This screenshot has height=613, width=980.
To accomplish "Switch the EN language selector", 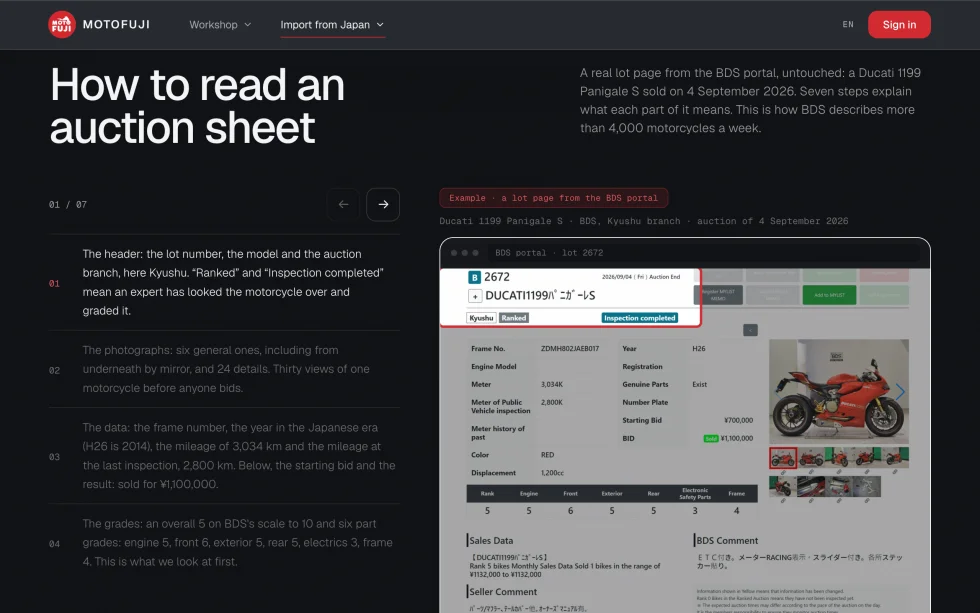I will [x=848, y=24].
